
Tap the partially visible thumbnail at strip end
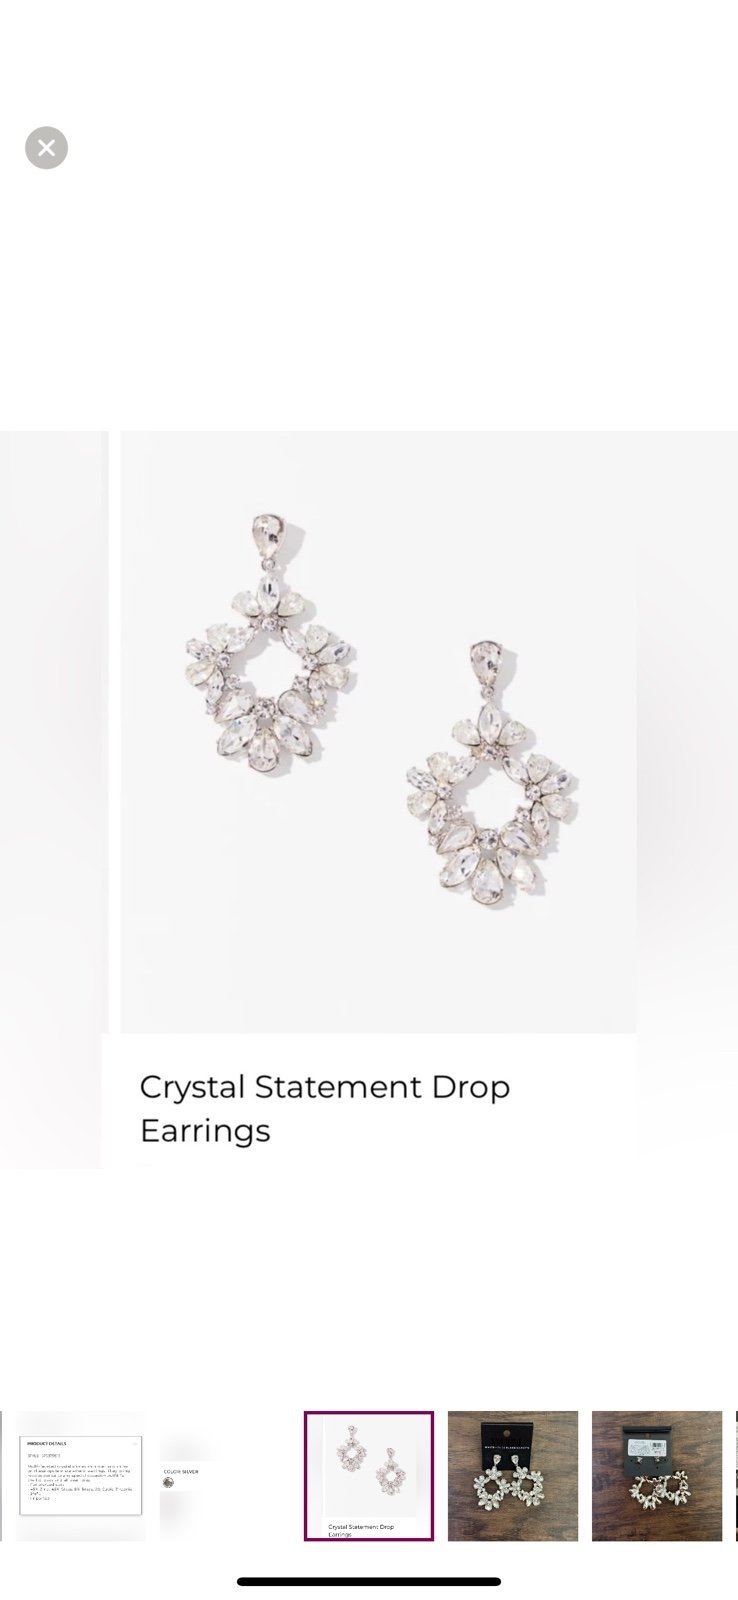pyautogui.click(x=736, y=1475)
